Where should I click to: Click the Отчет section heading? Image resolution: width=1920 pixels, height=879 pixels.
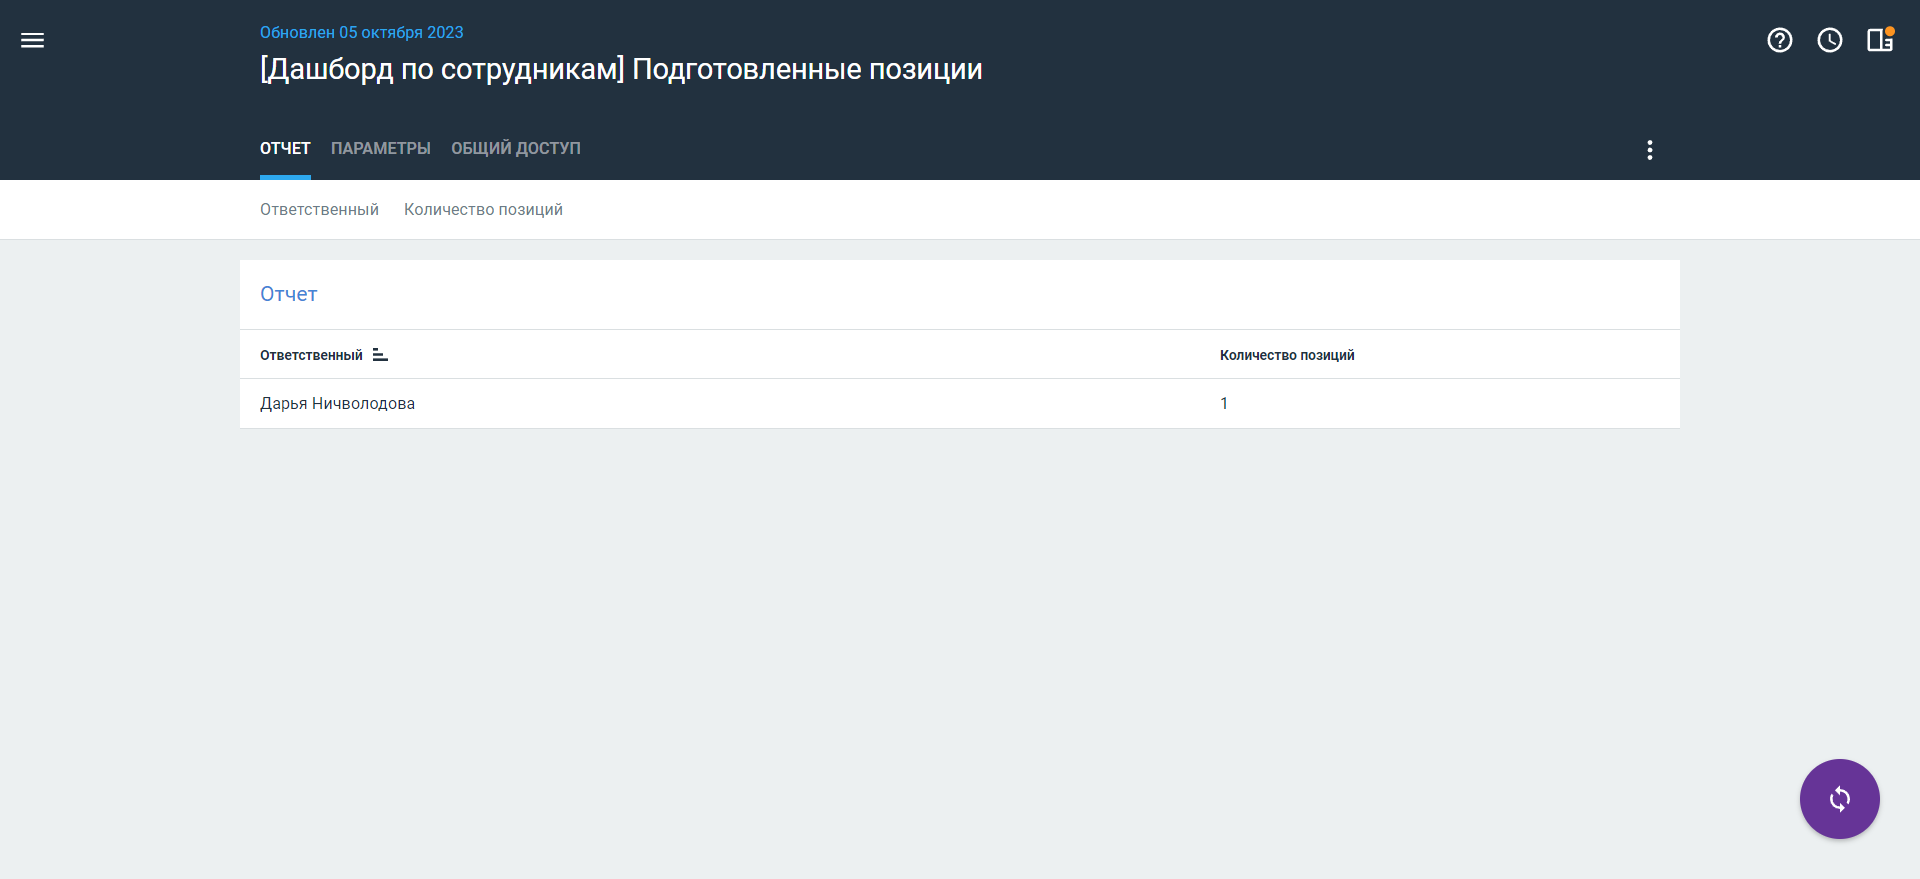(x=289, y=294)
